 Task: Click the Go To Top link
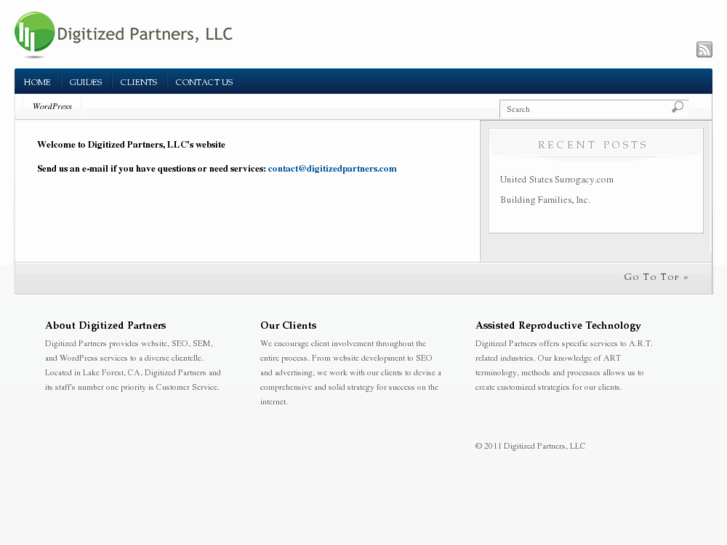point(656,277)
